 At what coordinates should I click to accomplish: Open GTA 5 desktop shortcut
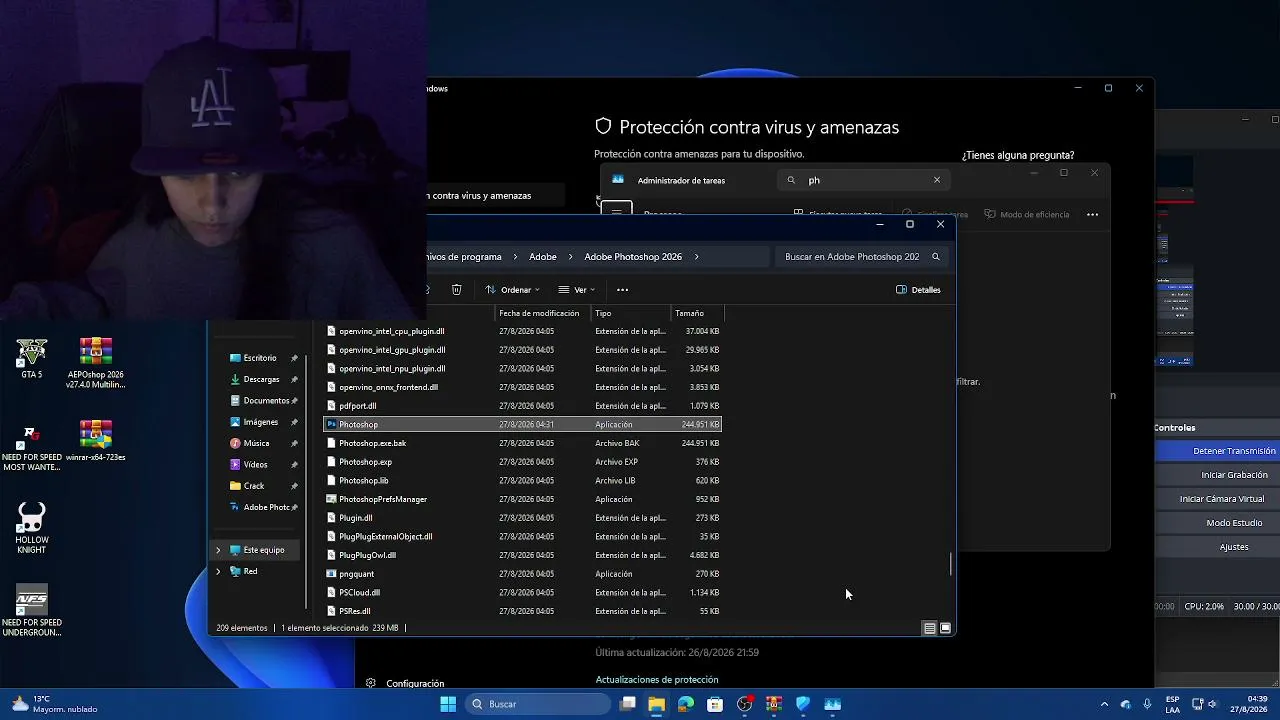pyautogui.click(x=32, y=358)
